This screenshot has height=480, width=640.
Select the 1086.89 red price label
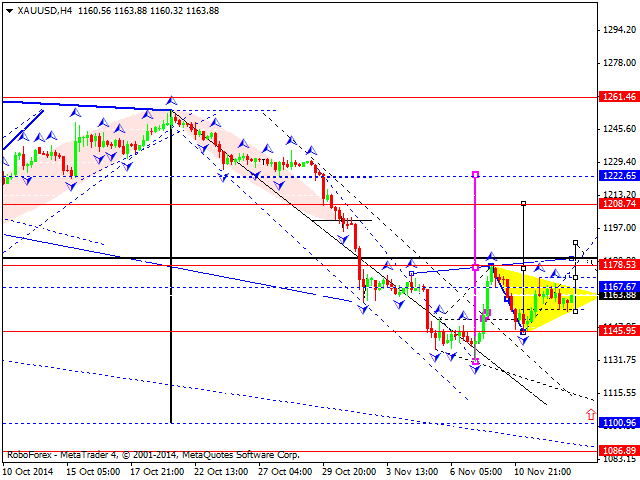pyautogui.click(x=619, y=451)
